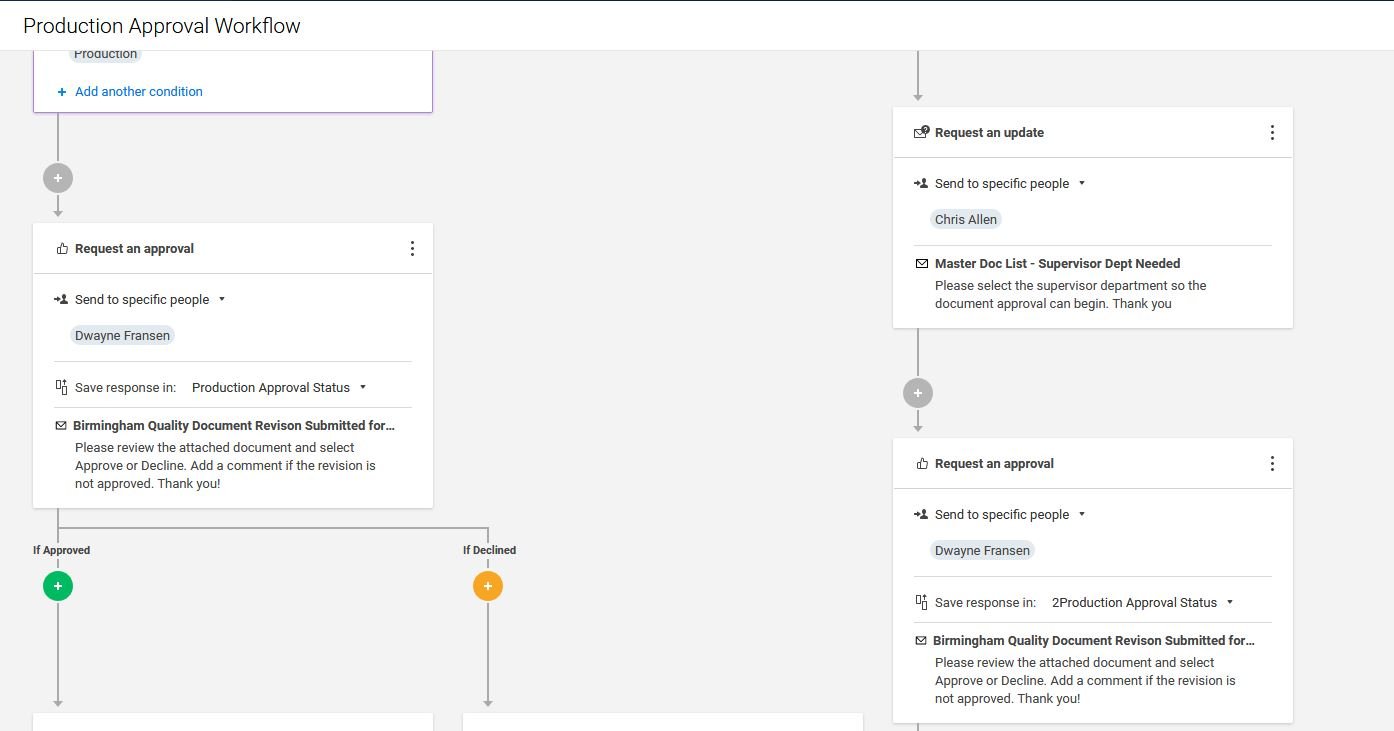The height and width of the screenshot is (731, 1394).
Task: Click mail icon beside left Birmingham Quality Document subject
Action: coord(61,426)
